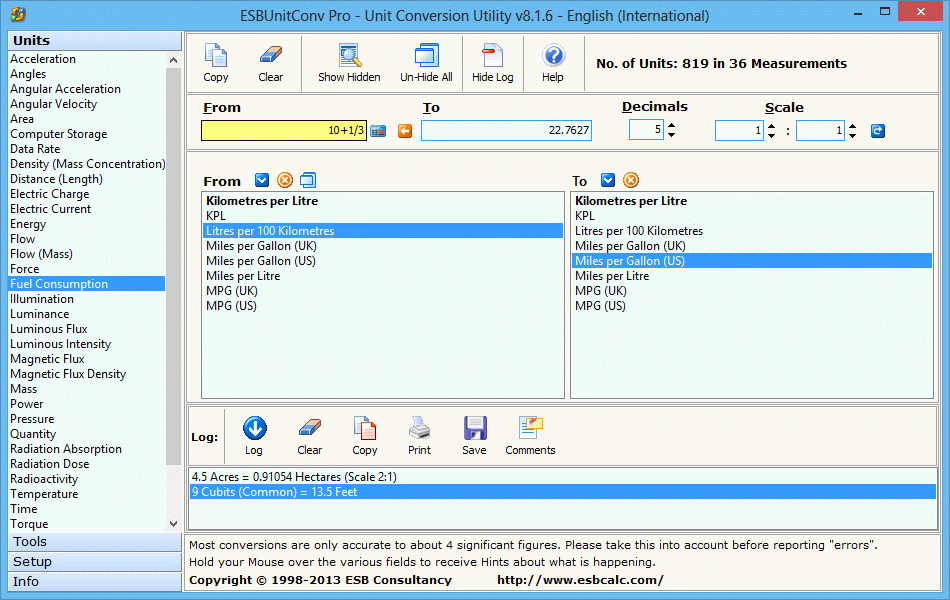Image resolution: width=950 pixels, height=600 pixels.
Task: Select Computer Storage in the Units list
Action: [59, 134]
